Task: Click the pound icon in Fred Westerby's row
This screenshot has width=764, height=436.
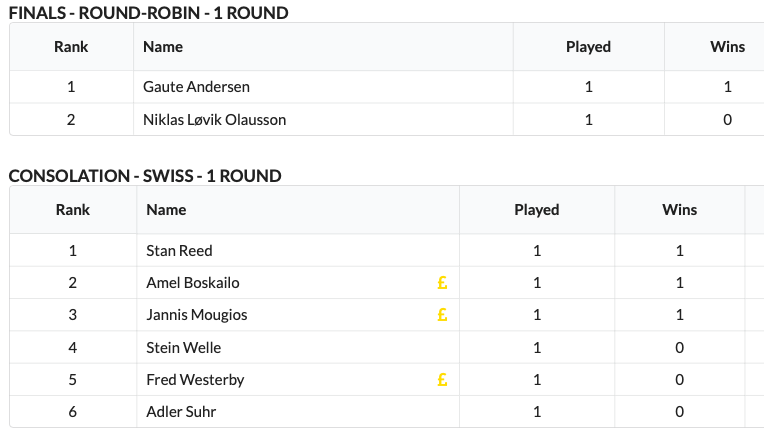Action: click(442, 380)
